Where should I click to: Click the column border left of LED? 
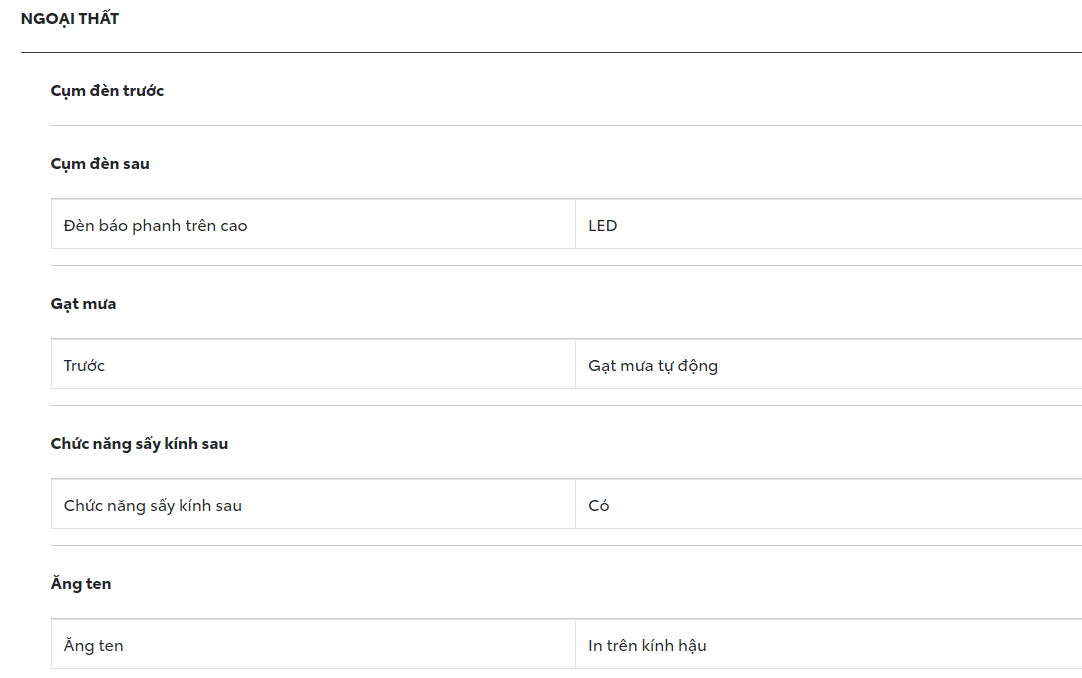[575, 226]
